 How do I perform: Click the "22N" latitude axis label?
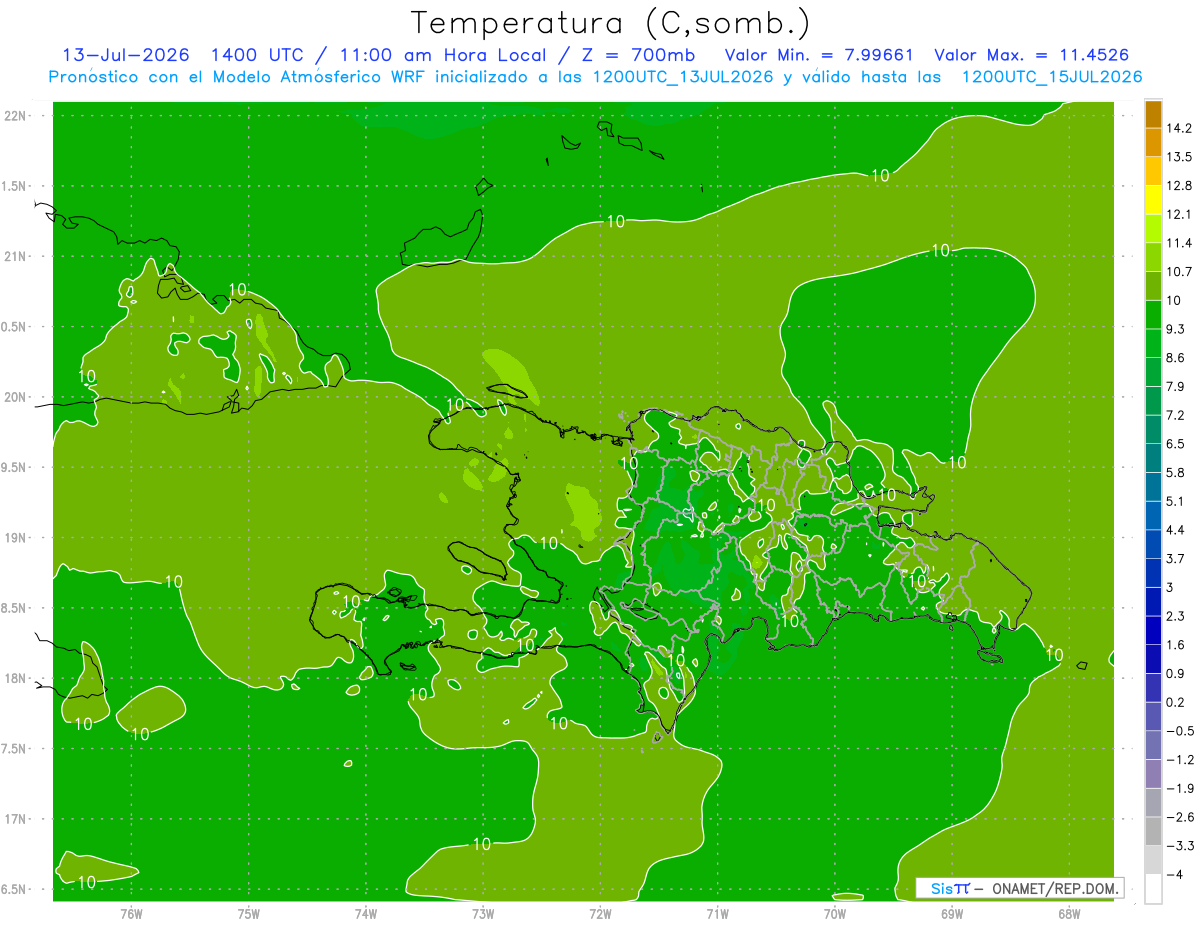point(14,115)
